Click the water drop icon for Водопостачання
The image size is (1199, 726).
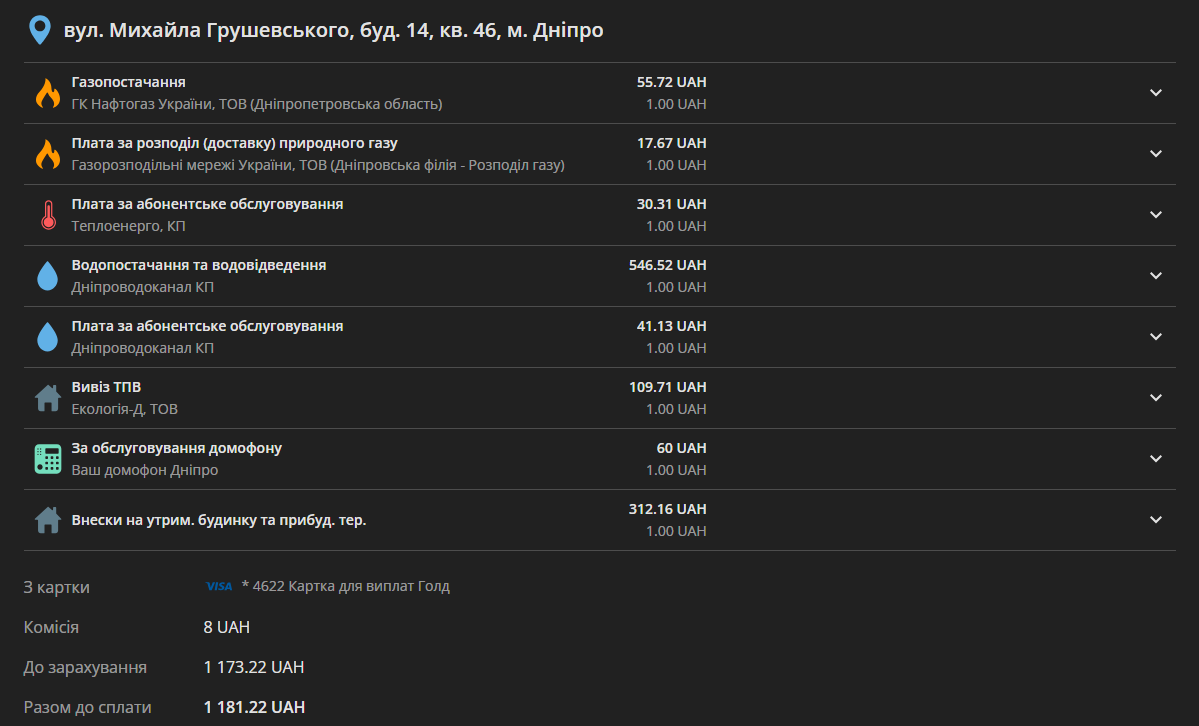(47, 276)
